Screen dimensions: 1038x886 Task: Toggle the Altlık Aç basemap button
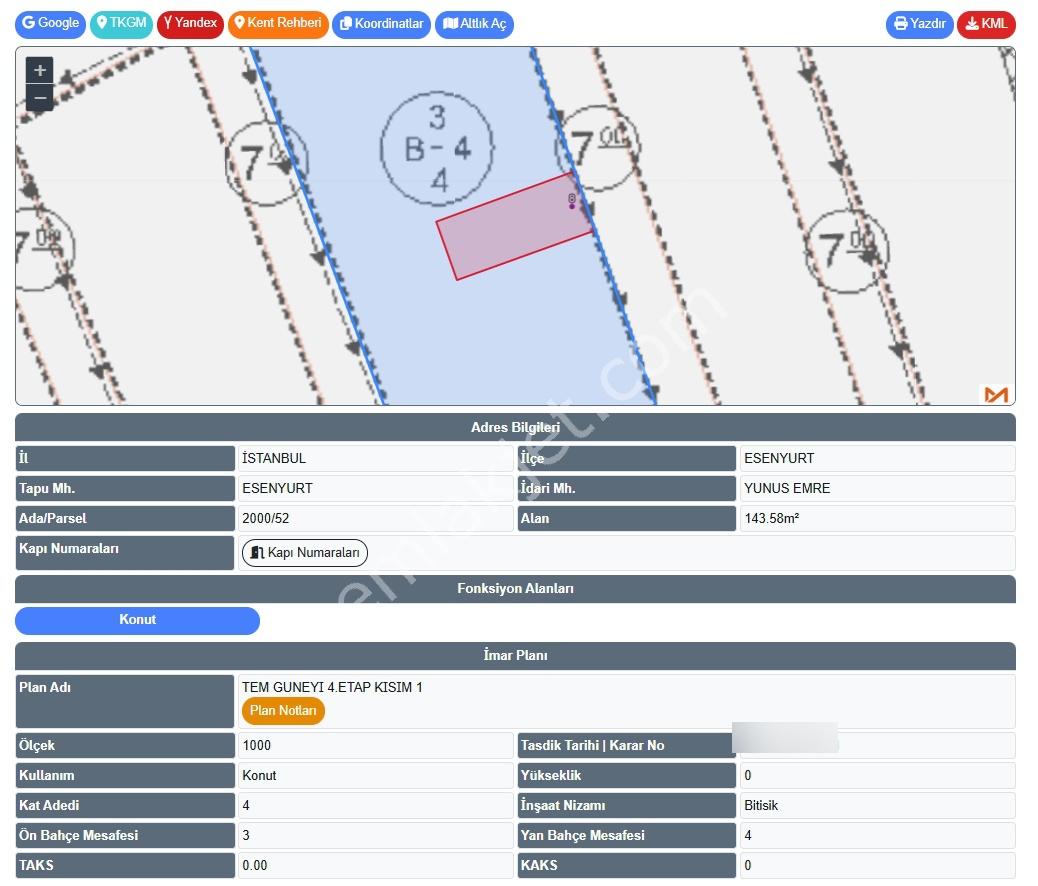point(474,25)
